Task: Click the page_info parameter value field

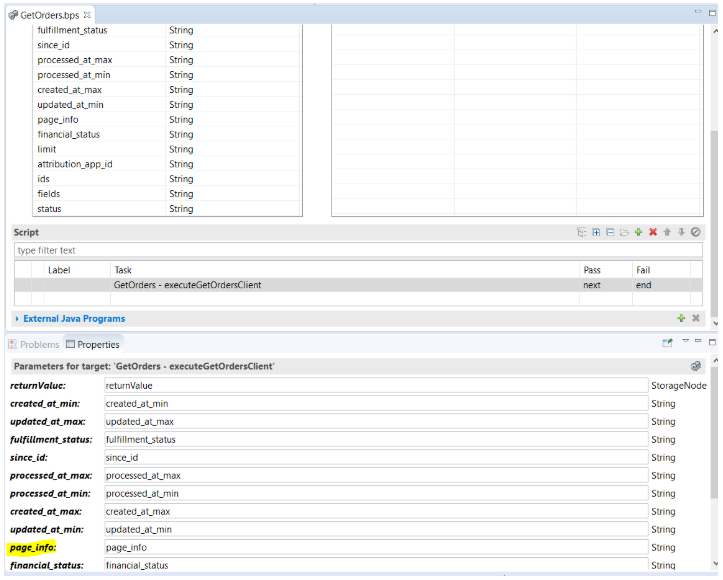Action: 375,548
